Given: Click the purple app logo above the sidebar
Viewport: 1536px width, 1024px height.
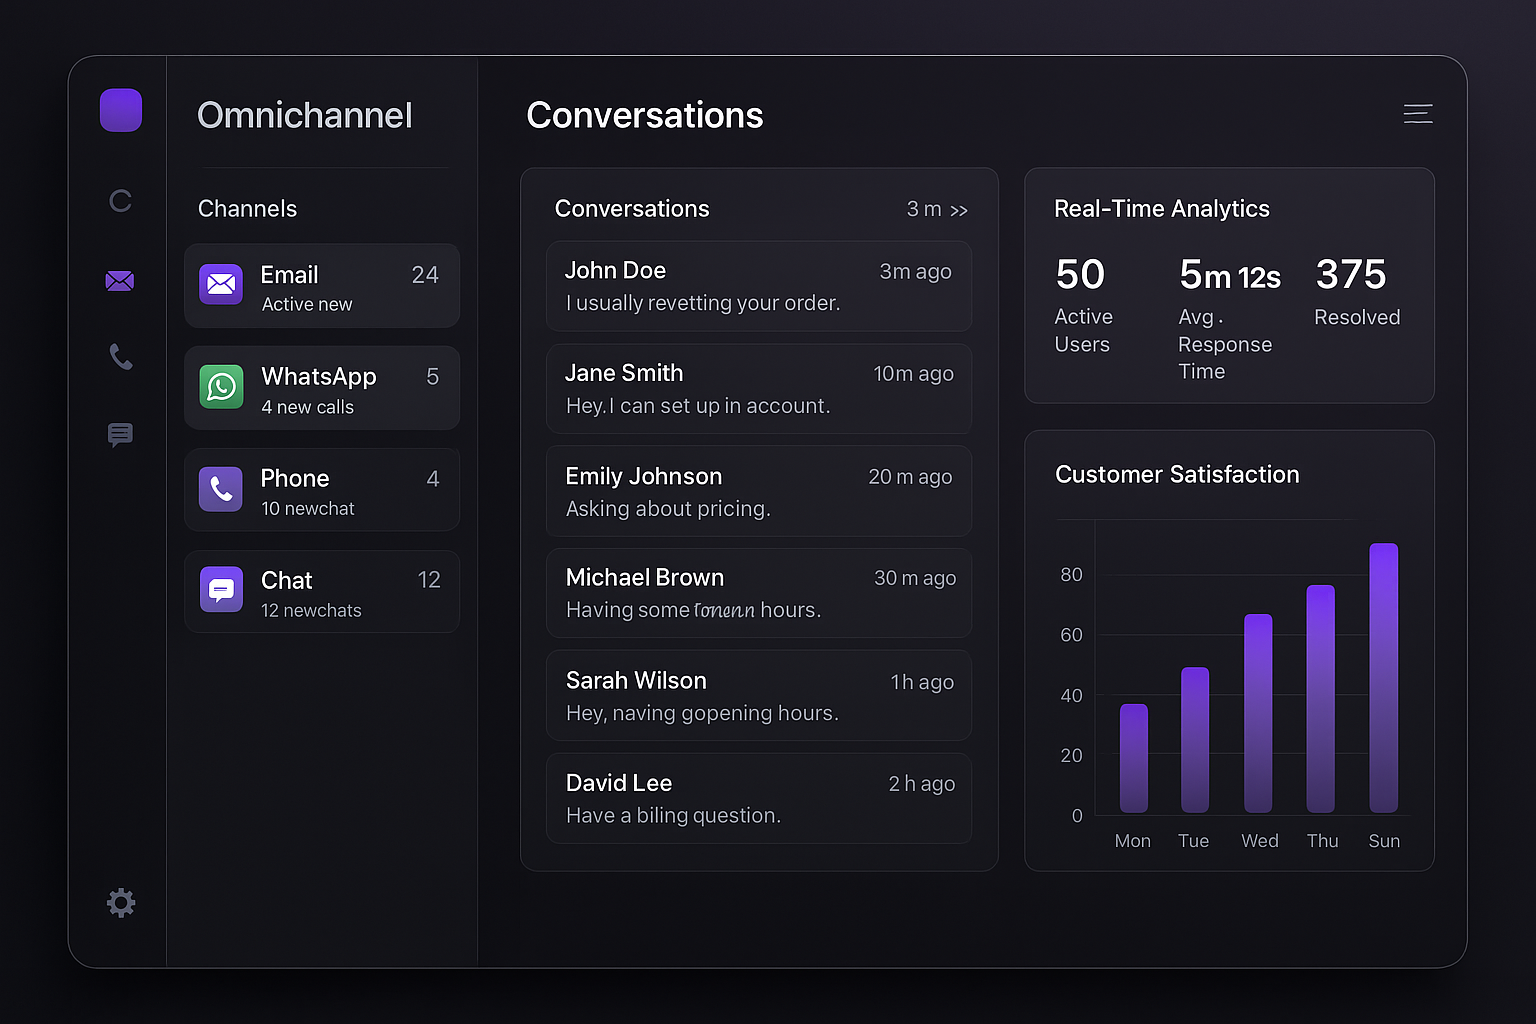Looking at the screenshot, I should tap(120, 110).
